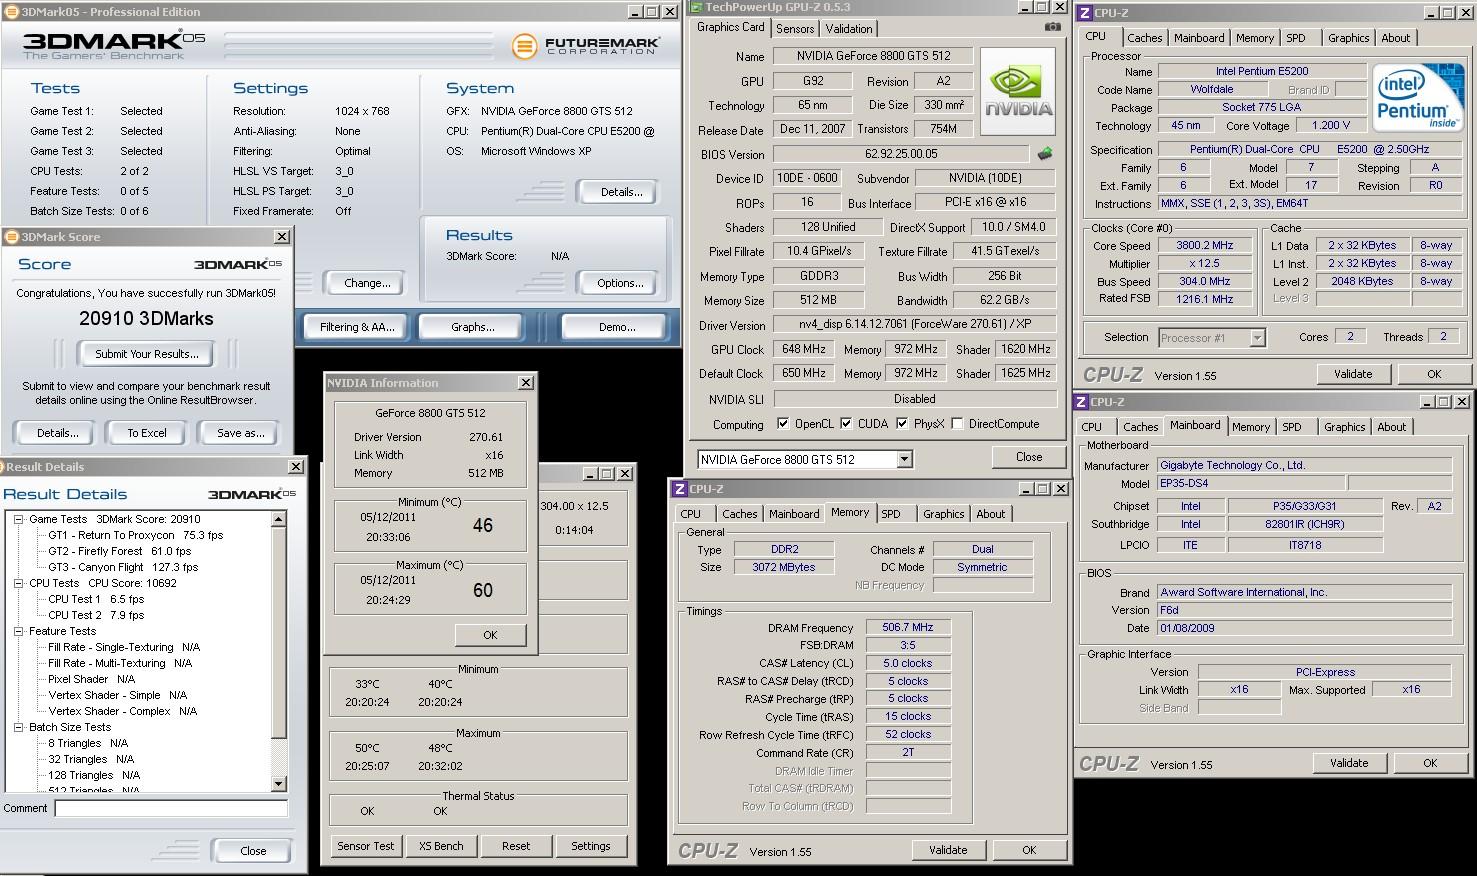Viewport: 1477px width, 876px height.
Task: Click the Demo button in 3DMark05
Action: (x=617, y=327)
